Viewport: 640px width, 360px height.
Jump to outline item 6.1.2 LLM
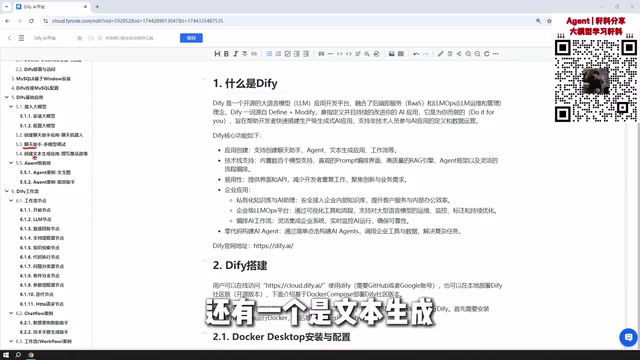pyautogui.click(x=36, y=219)
